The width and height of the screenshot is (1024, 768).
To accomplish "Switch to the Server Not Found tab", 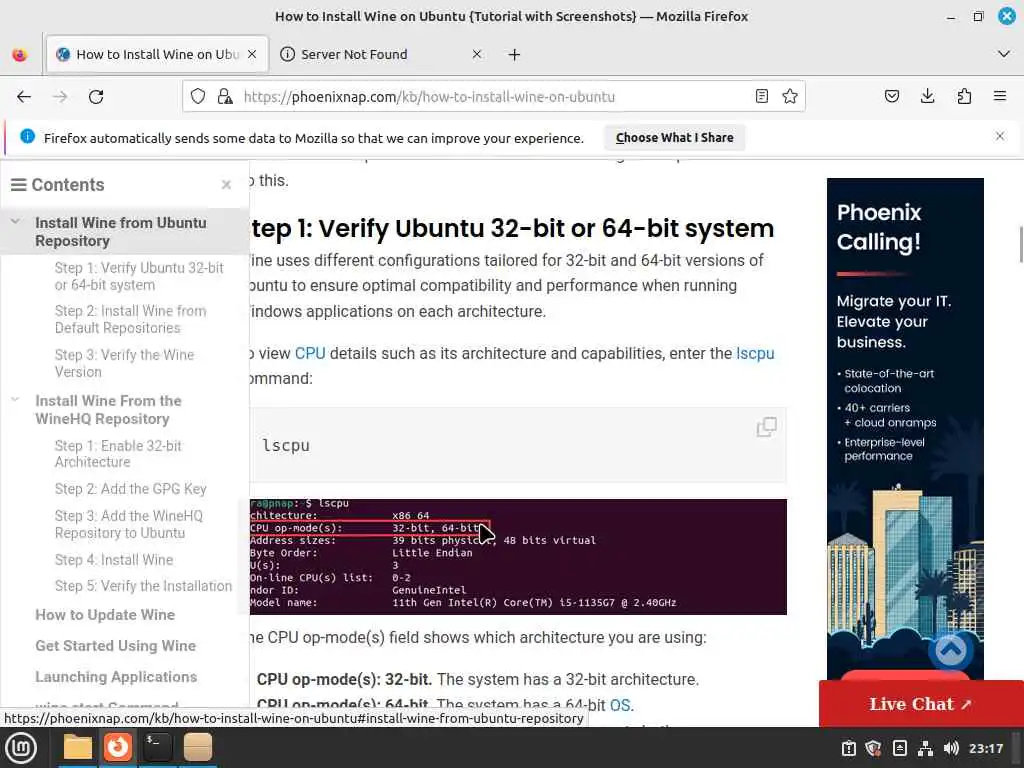I will 384,55.
